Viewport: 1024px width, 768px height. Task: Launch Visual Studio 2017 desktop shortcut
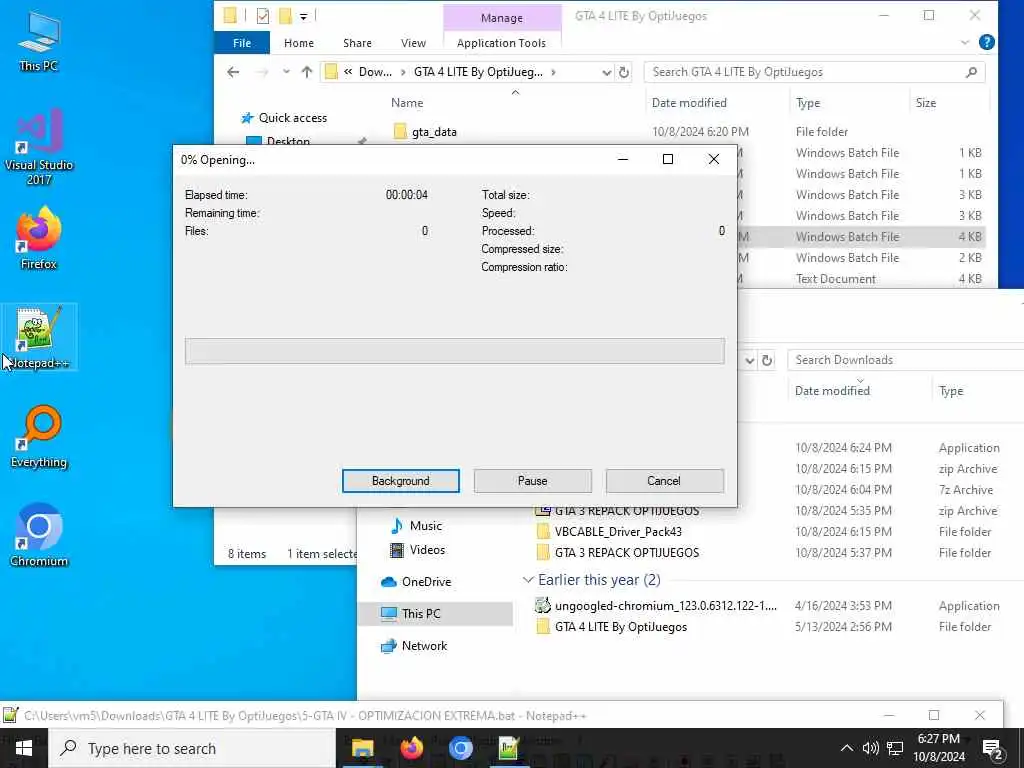coord(39,147)
